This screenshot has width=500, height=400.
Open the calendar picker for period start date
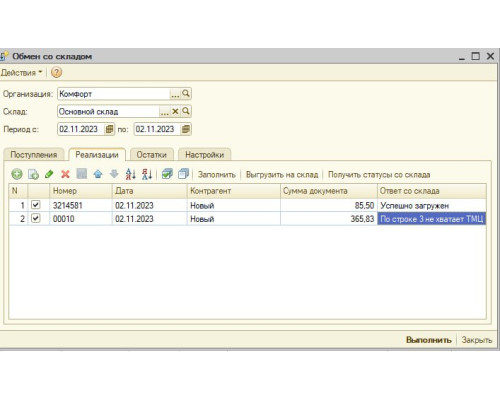(x=109, y=129)
